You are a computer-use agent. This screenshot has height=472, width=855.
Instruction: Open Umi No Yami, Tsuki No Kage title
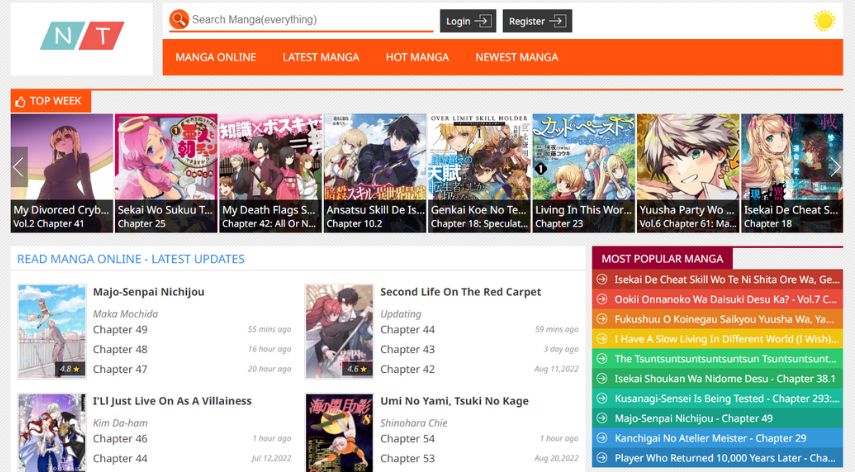454,401
